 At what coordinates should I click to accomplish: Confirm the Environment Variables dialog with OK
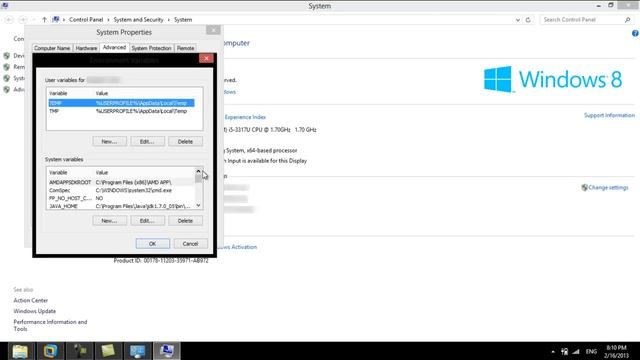pos(153,244)
